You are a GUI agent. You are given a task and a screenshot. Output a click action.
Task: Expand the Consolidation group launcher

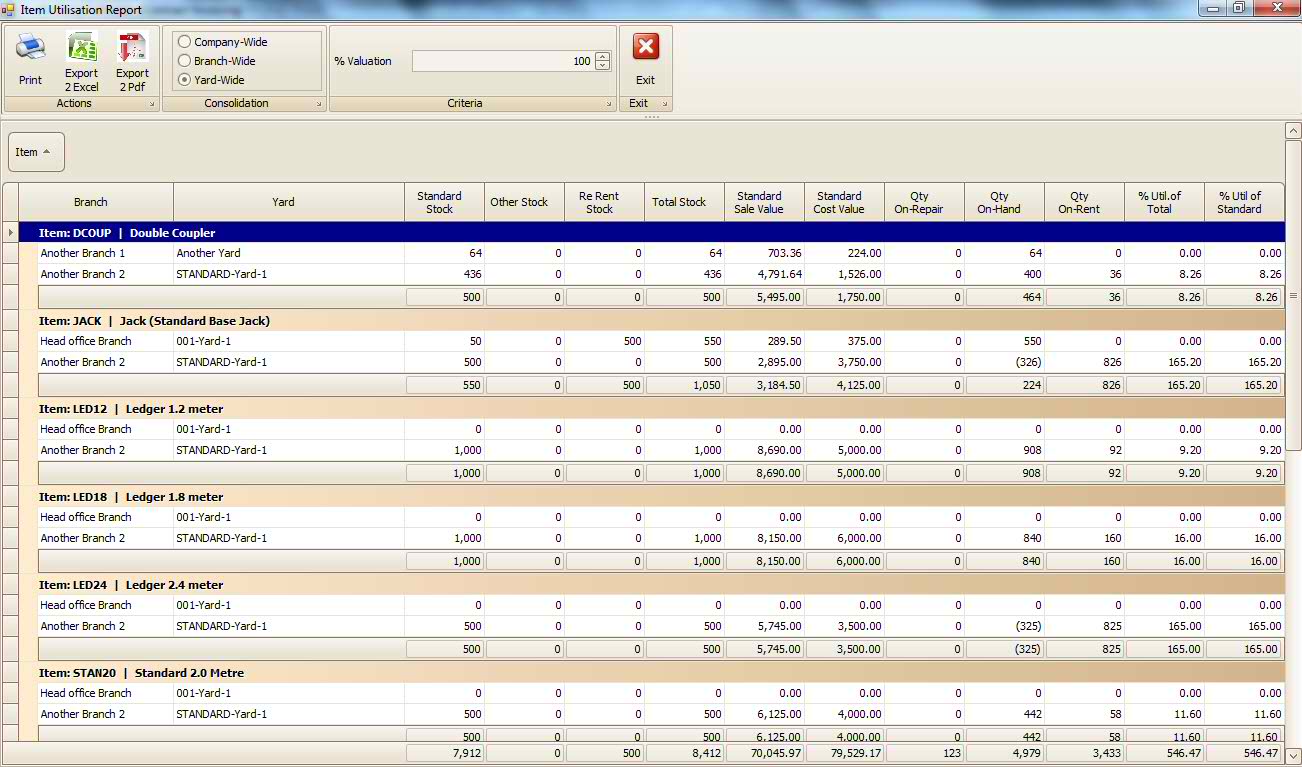[x=319, y=104]
